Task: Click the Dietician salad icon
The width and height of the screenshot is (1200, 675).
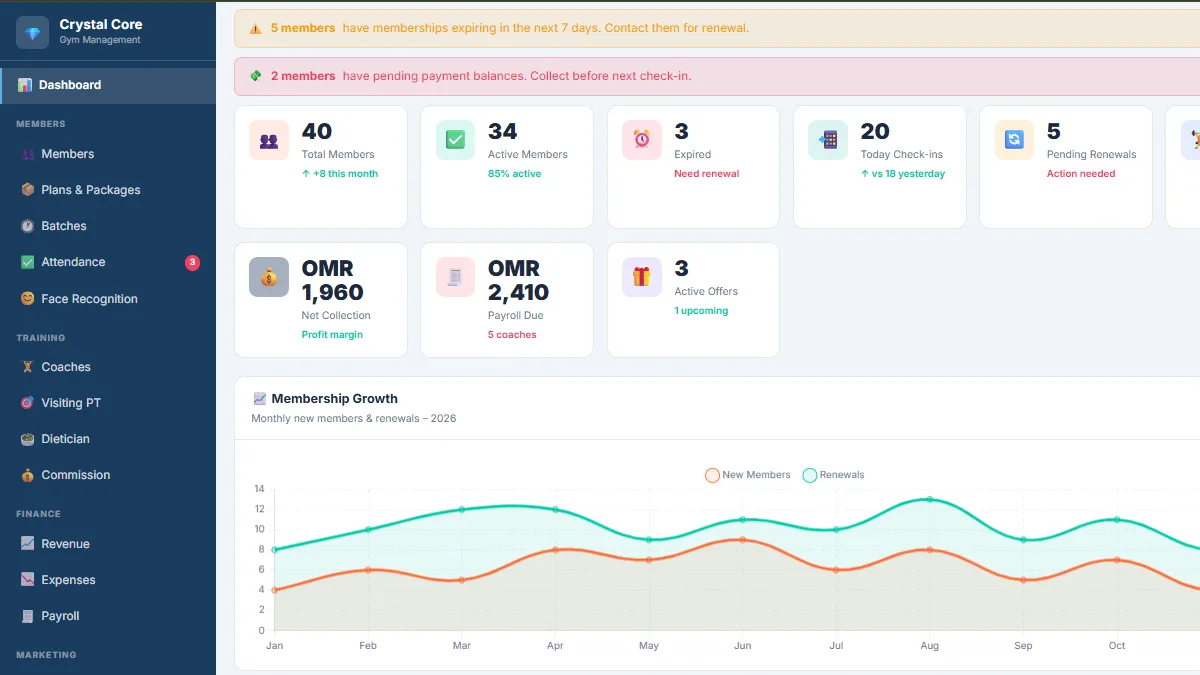Action: pyautogui.click(x=28, y=439)
